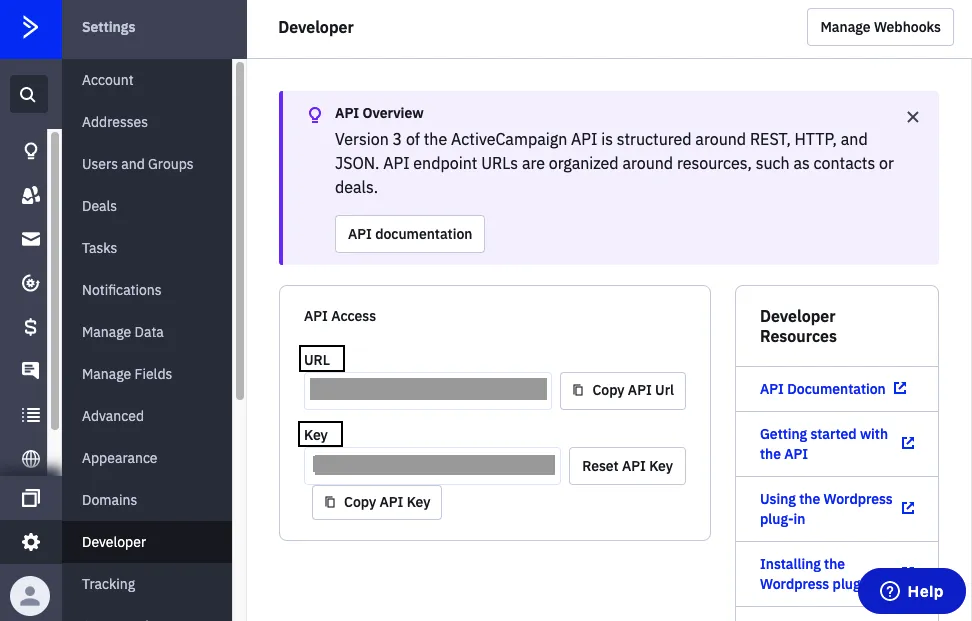Image resolution: width=972 pixels, height=621 pixels.
Task: Open the search magnifier in sidebar
Action: pos(28,94)
